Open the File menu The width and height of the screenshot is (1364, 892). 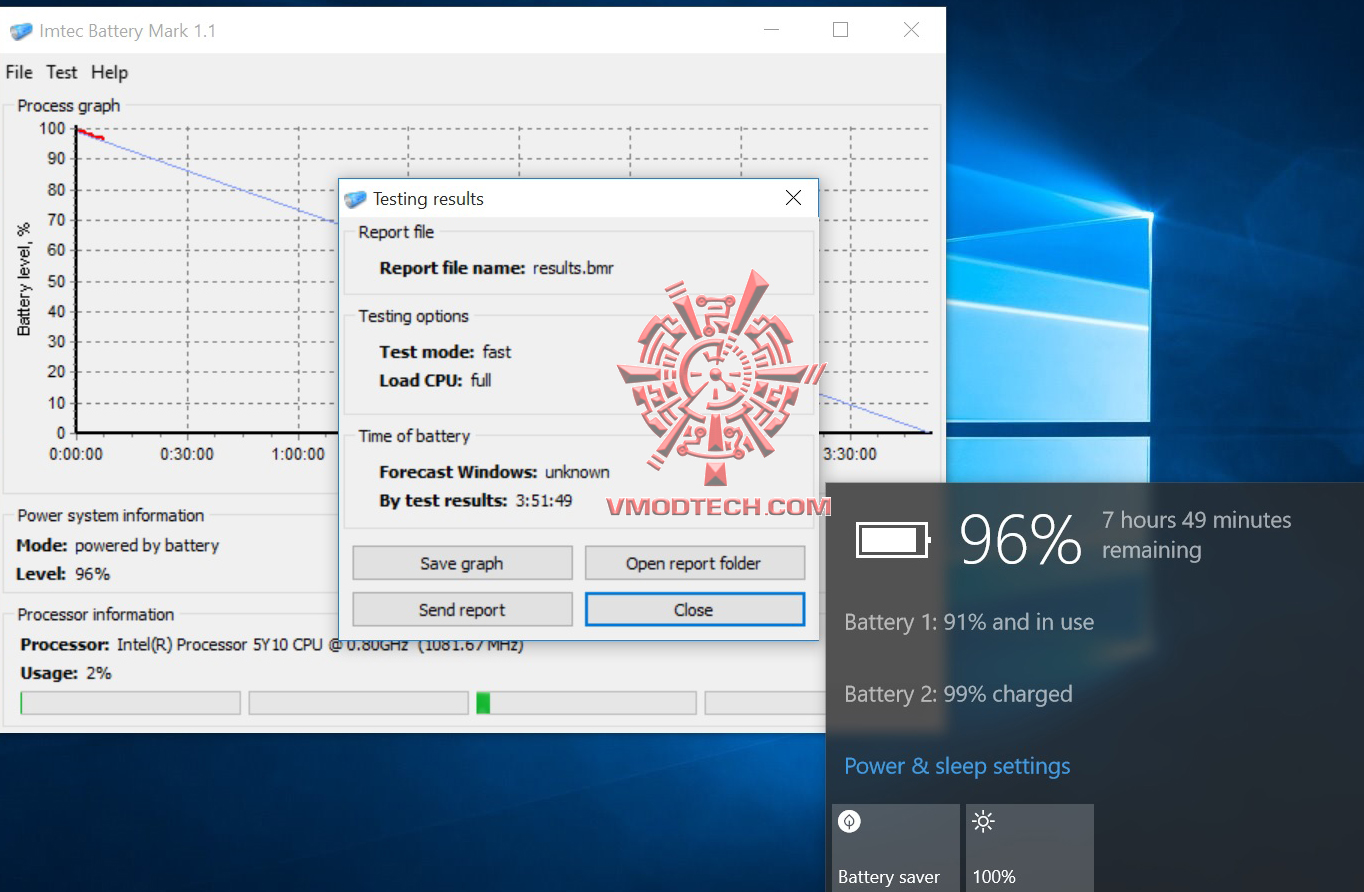point(19,72)
